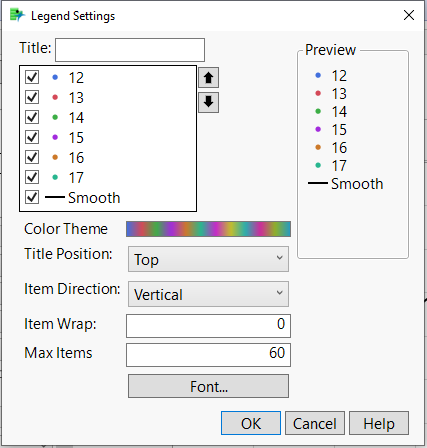Select the '16' label in legend list
Viewport: 427px width, 448px height.
pyautogui.click(x=76, y=158)
